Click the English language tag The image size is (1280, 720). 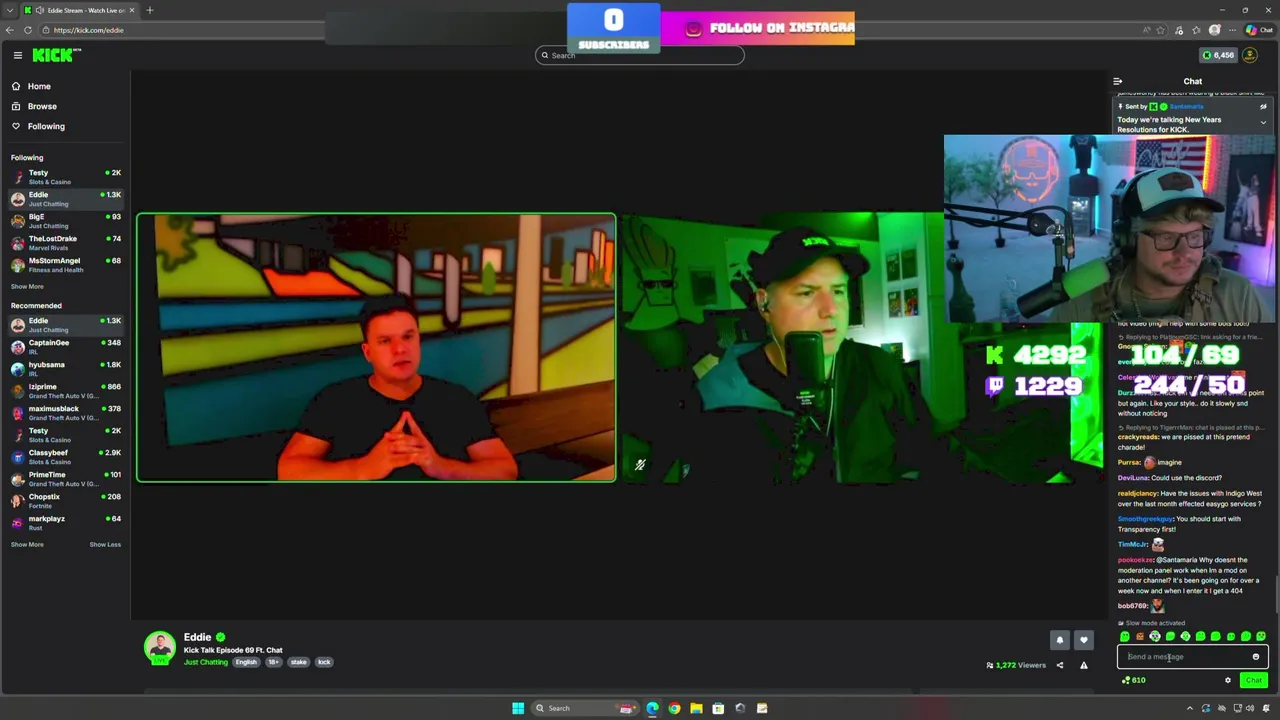(x=246, y=662)
